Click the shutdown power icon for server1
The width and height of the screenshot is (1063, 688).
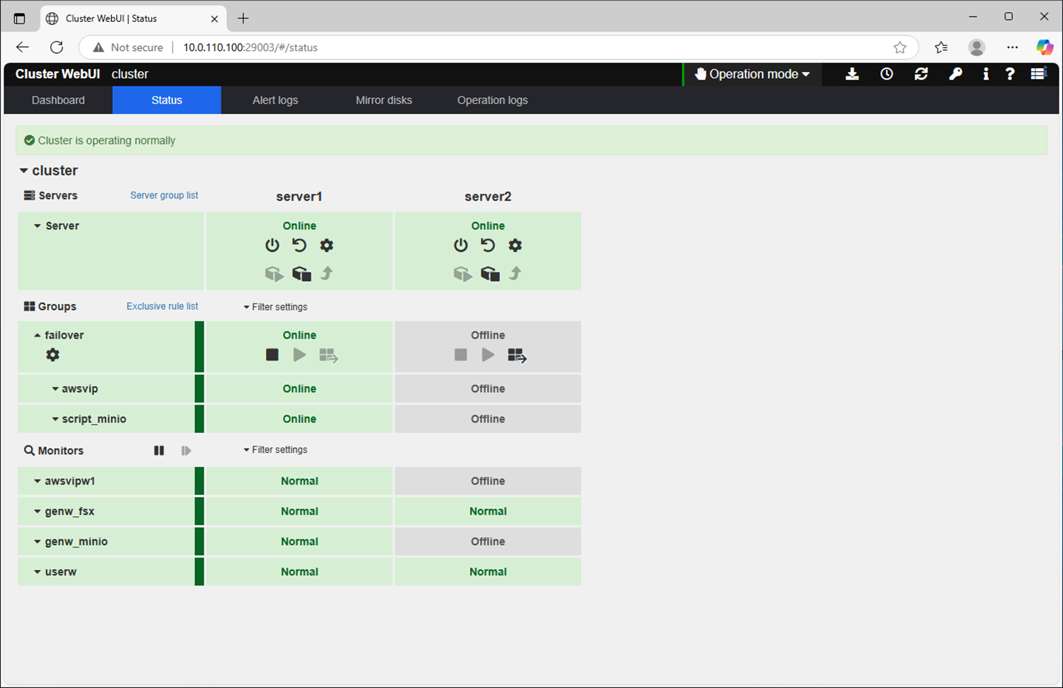click(x=272, y=246)
